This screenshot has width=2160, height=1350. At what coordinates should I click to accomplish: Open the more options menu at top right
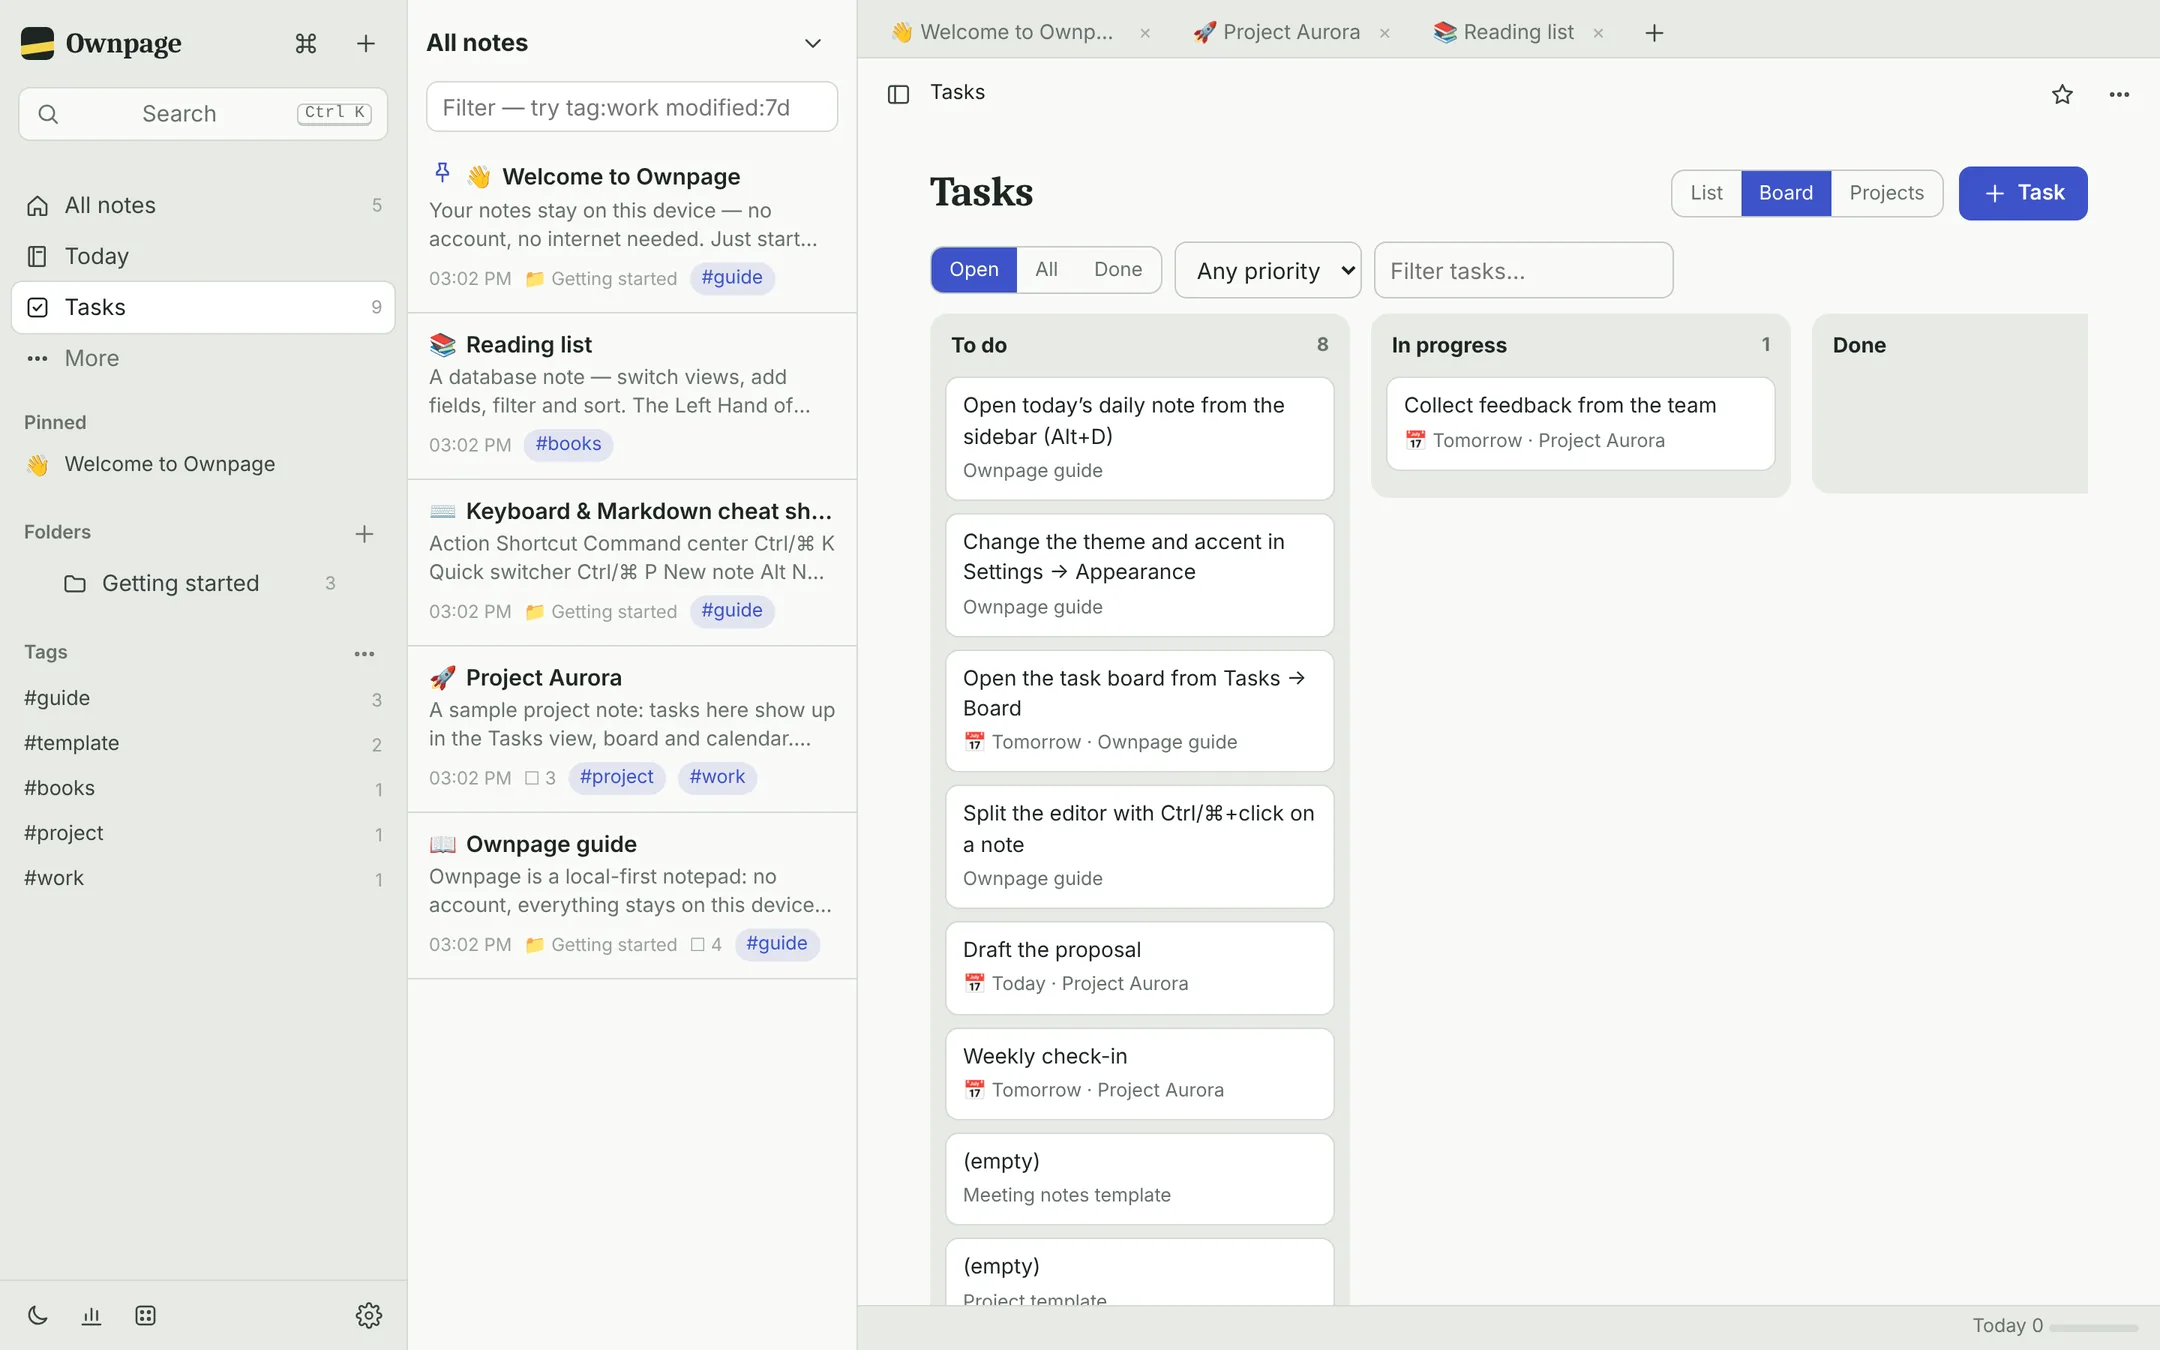coord(2119,94)
